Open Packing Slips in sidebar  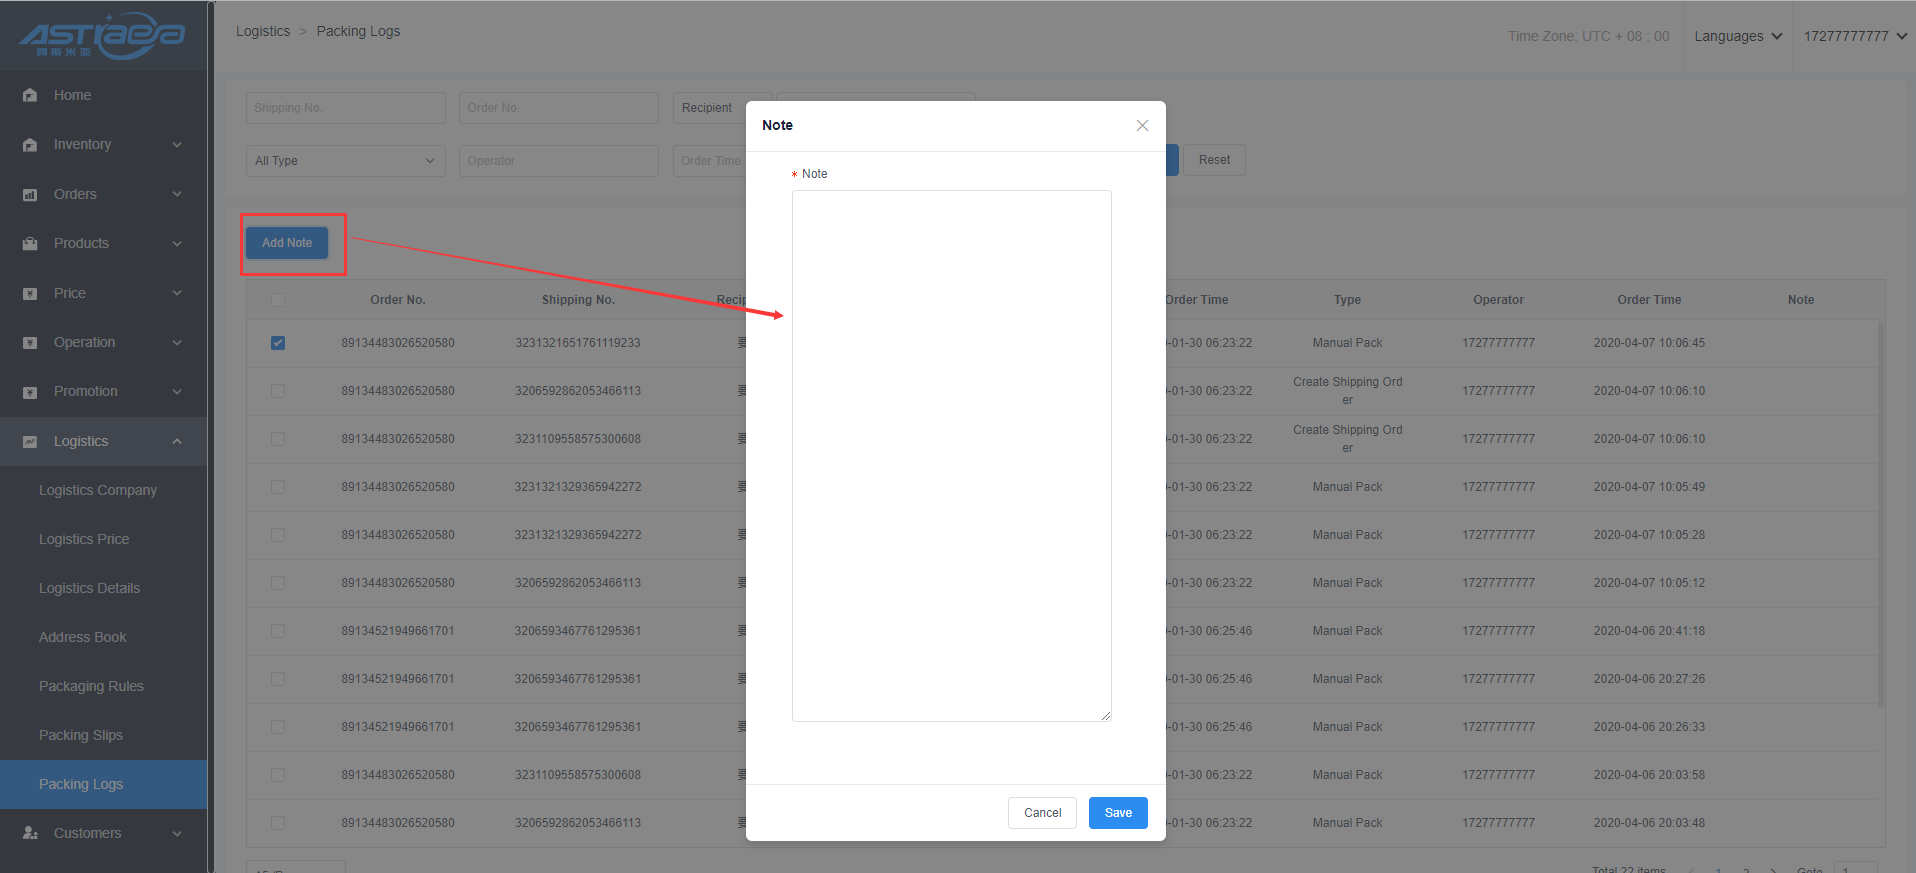(81, 735)
